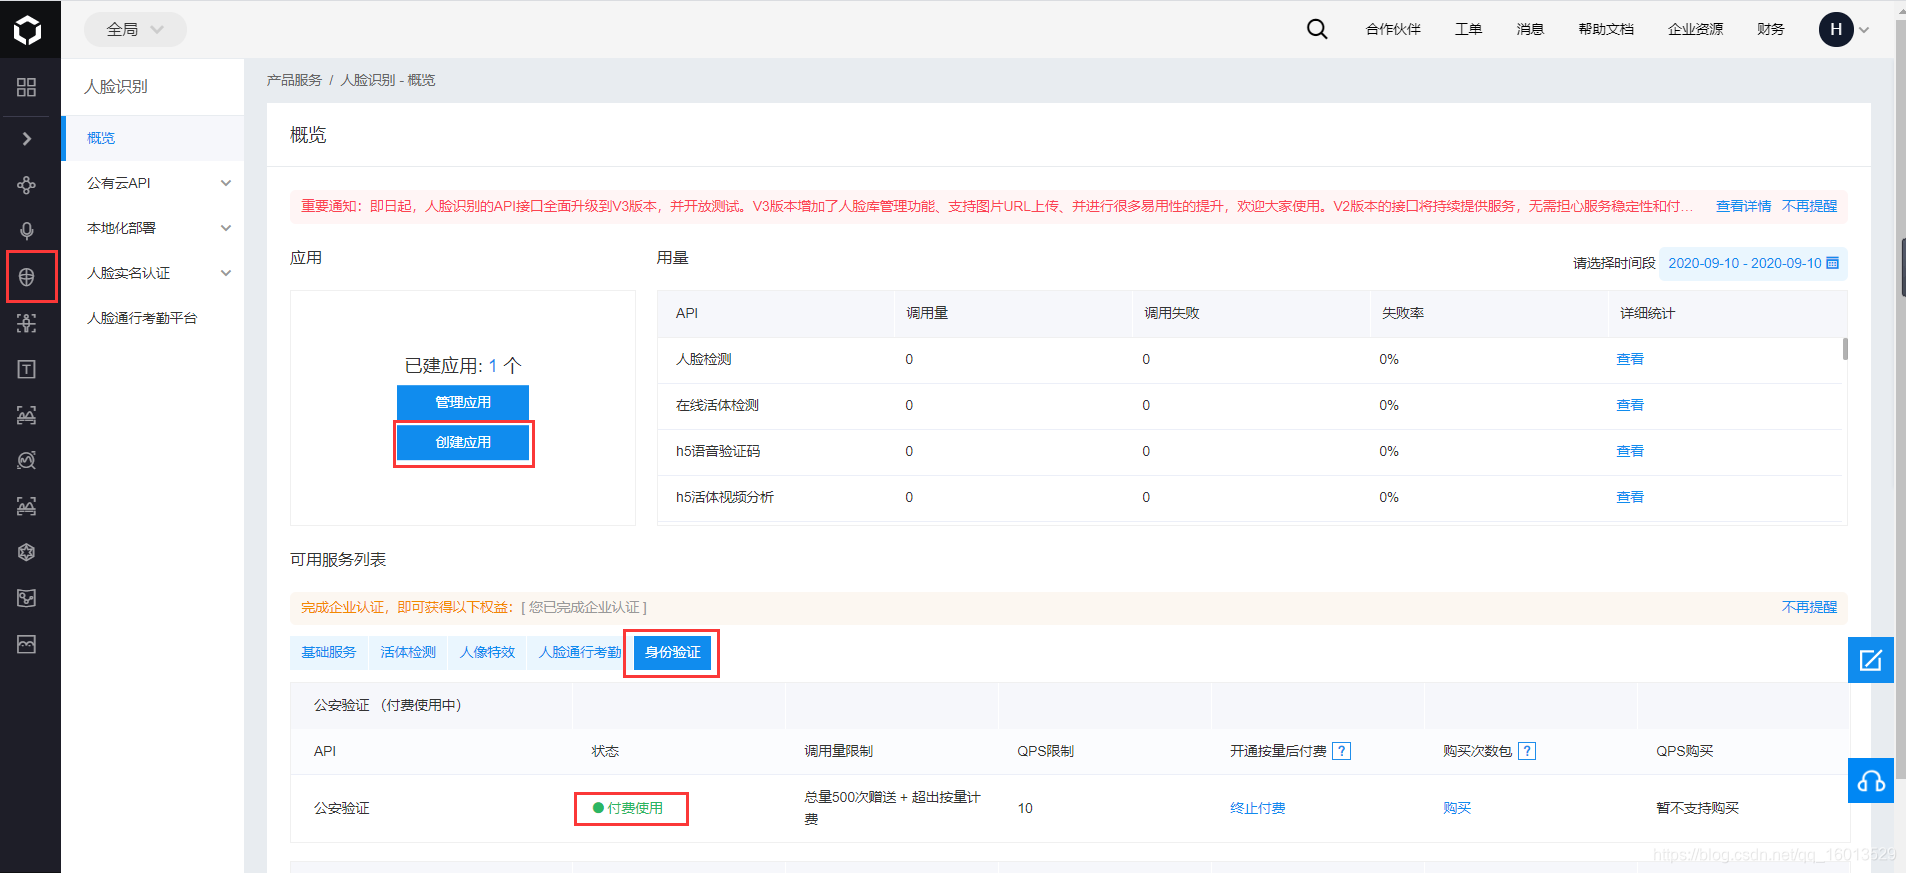View details for 在线活体检测 row
This screenshot has height=873, width=1906.
point(1630,405)
